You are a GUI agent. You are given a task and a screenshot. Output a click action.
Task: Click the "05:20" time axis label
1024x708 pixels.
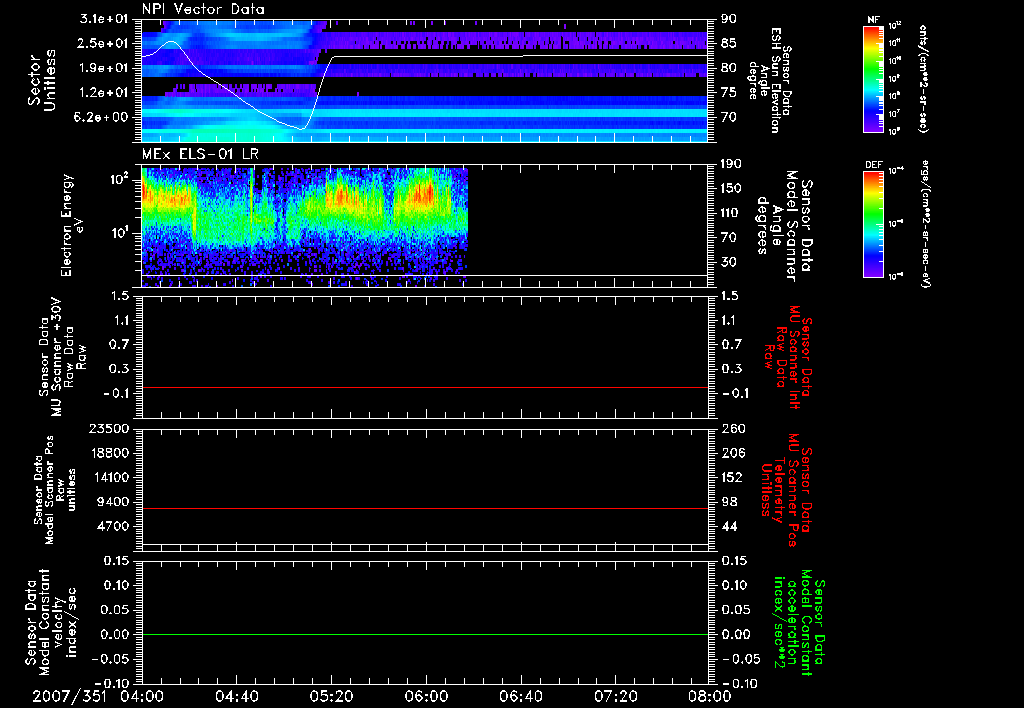[x=331, y=696]
